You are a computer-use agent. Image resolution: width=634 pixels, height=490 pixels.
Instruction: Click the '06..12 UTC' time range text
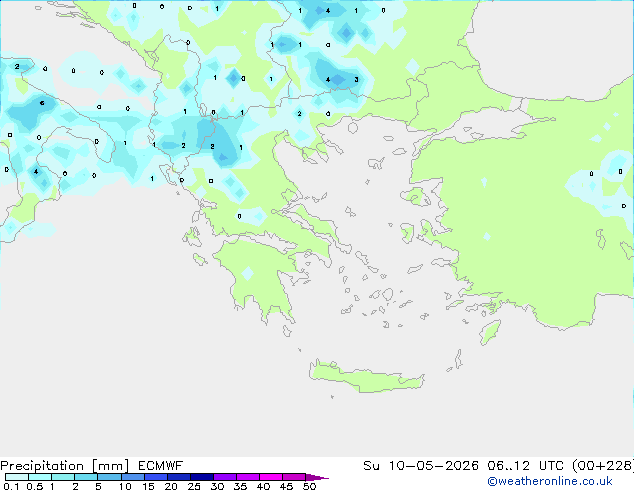tap(525, 466)
